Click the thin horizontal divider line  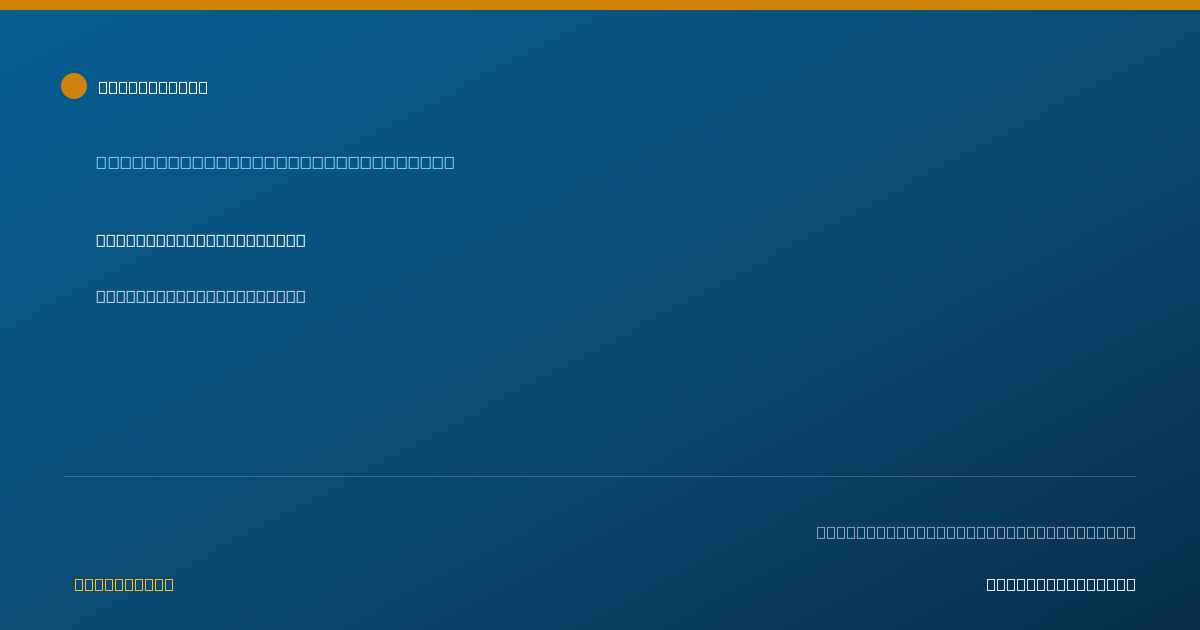point(600,476)
